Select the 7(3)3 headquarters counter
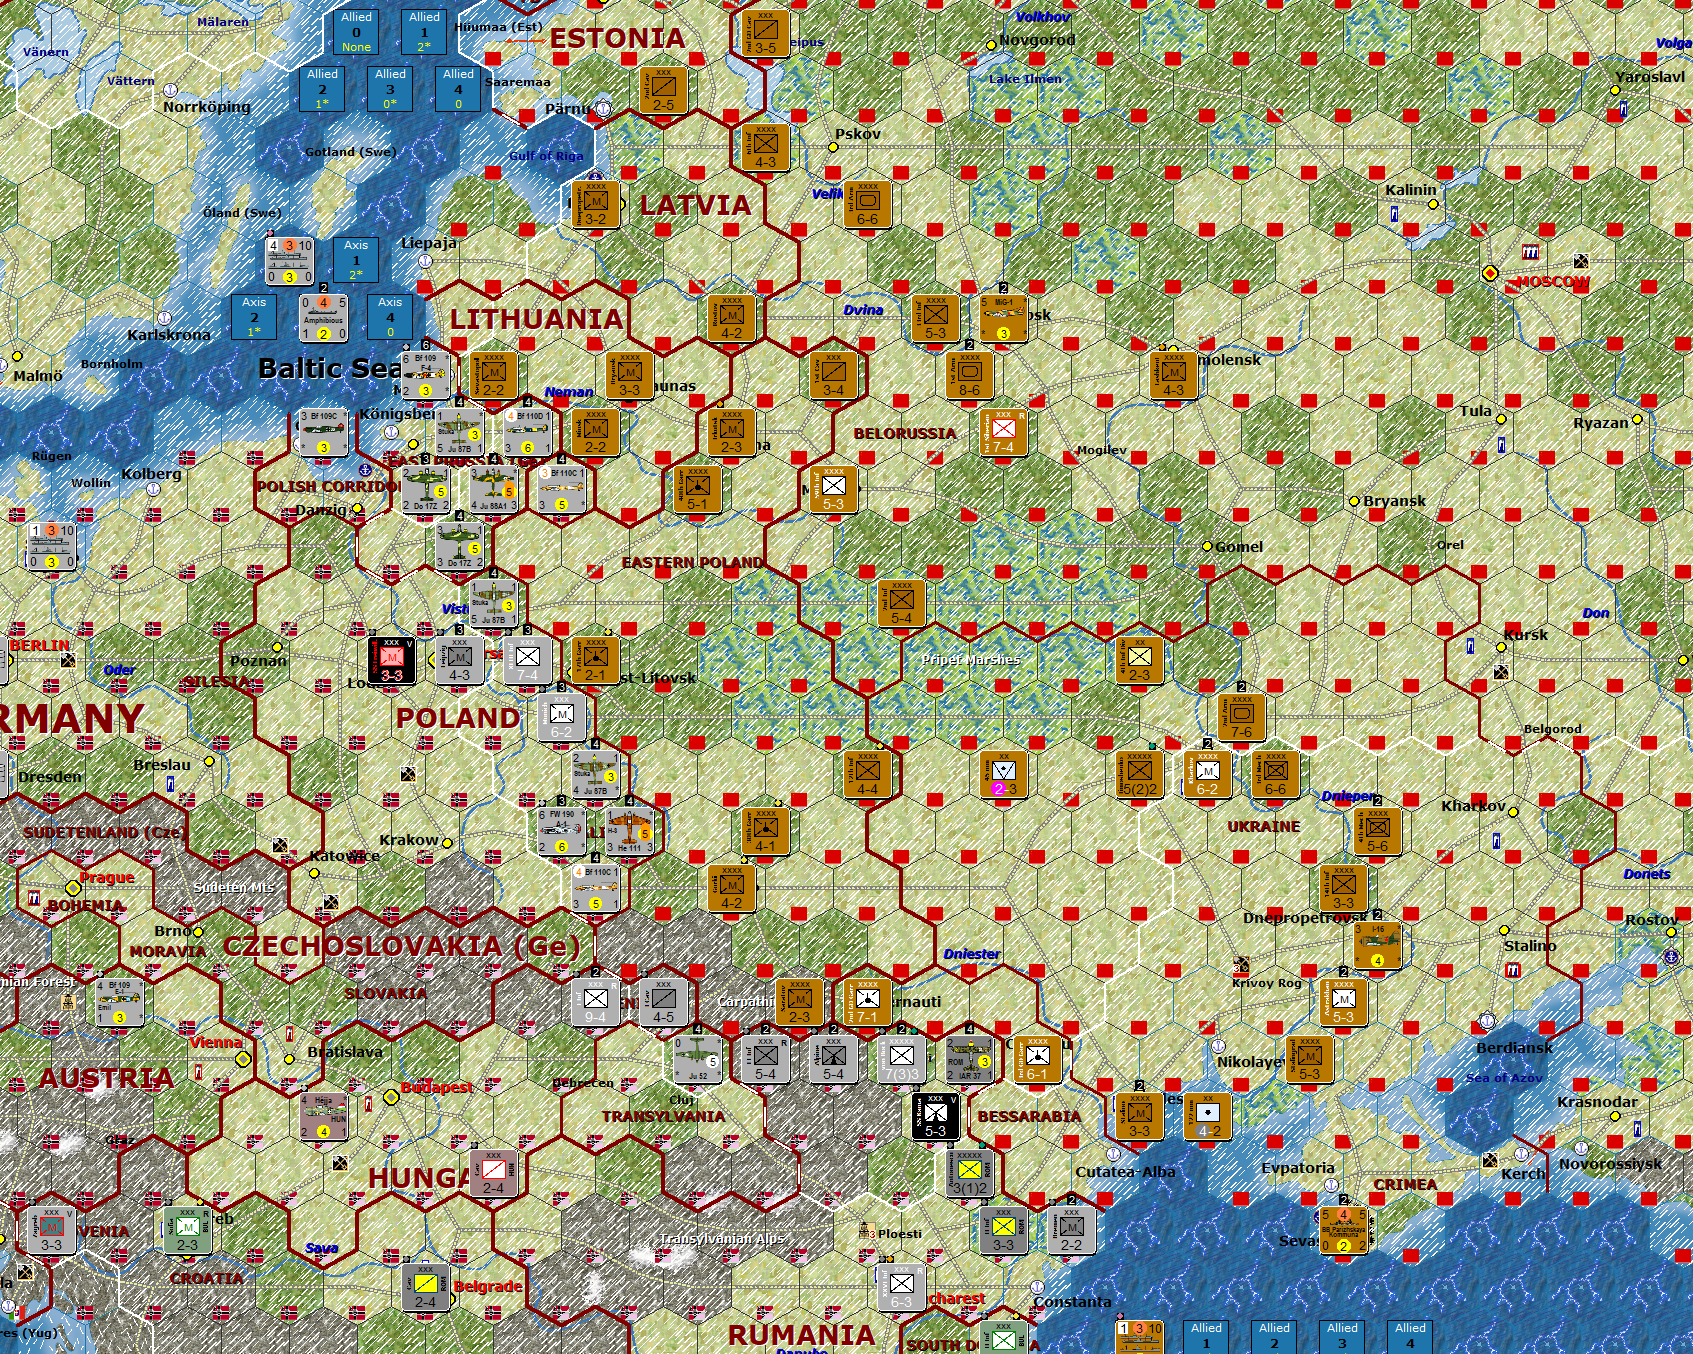1693x1354 pixels. 901,1059
